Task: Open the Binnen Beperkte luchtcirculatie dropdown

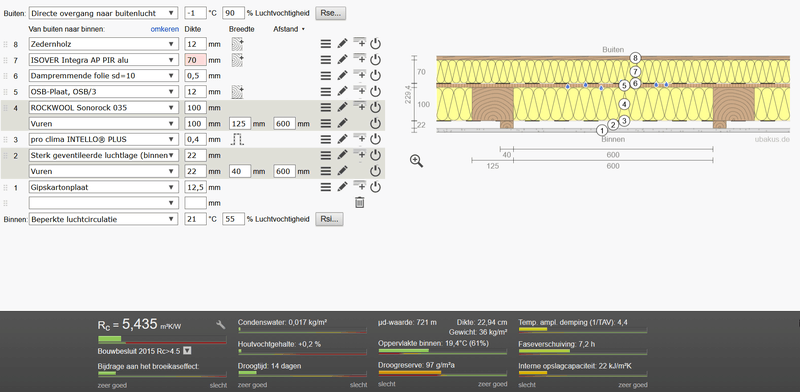Action: (x=104, y=219)
